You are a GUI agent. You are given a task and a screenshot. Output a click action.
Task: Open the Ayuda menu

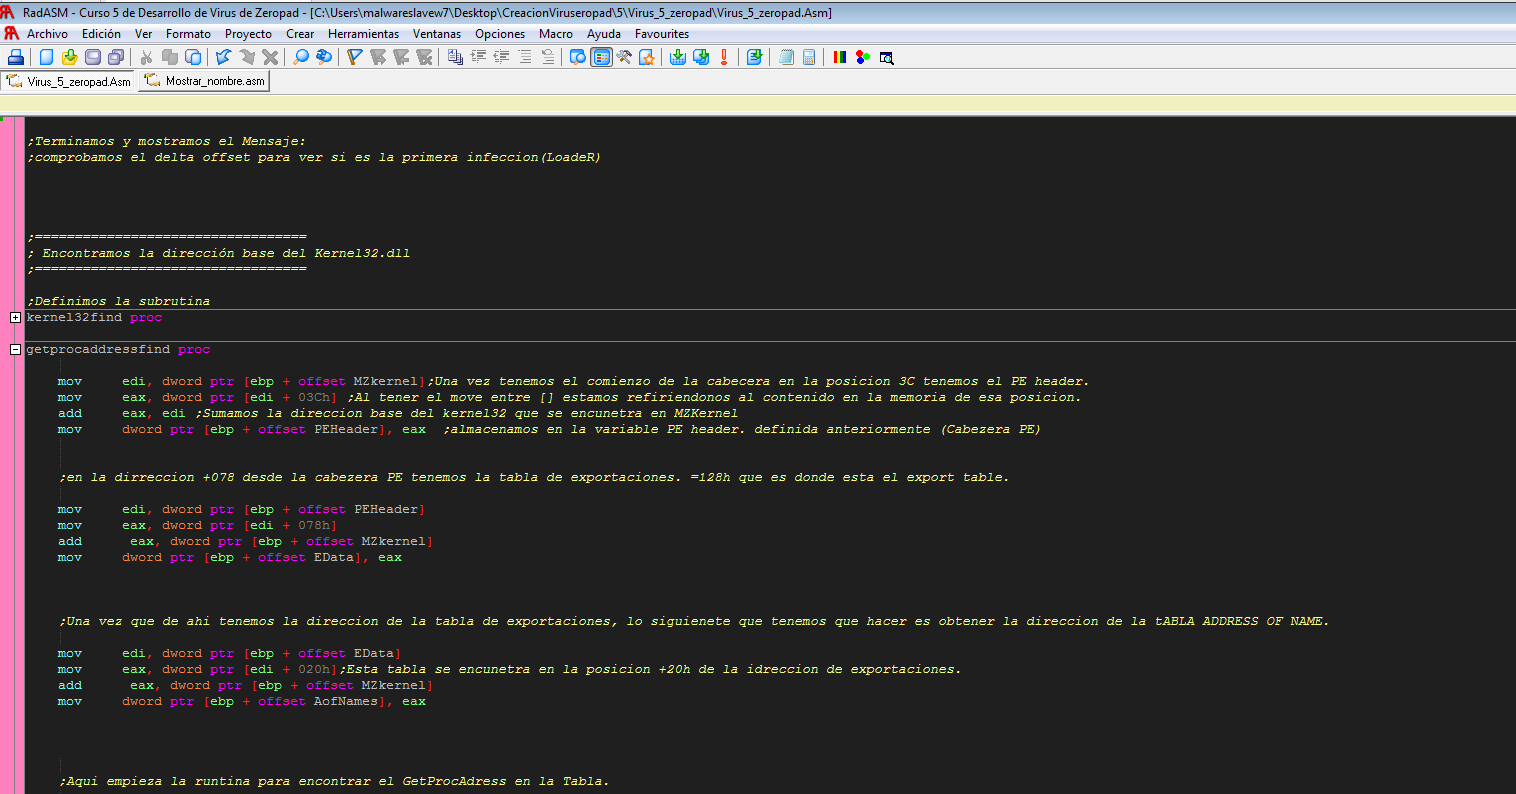(604, 34)
